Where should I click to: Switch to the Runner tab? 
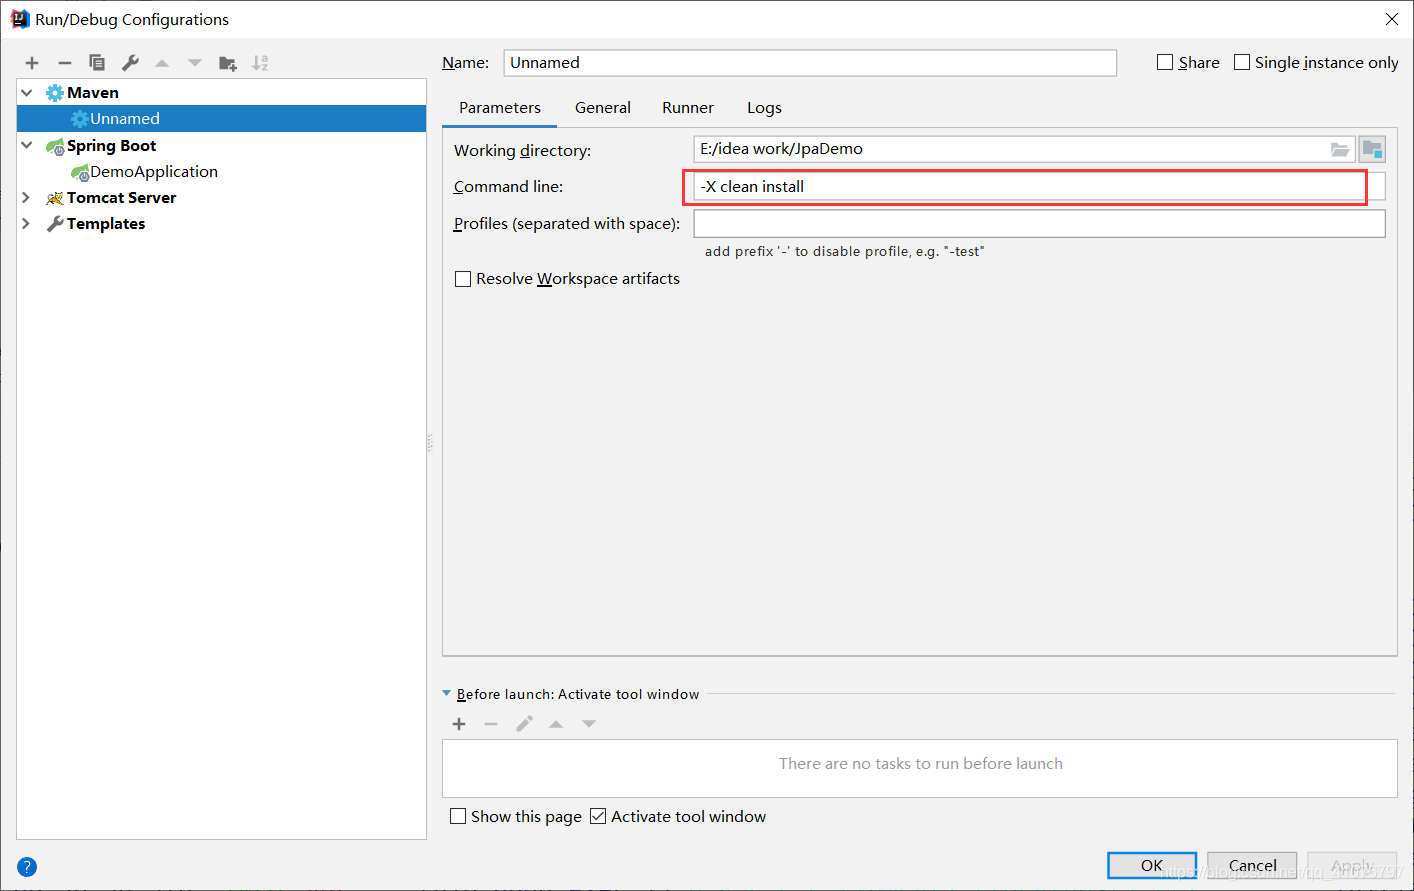click(687, 107)
